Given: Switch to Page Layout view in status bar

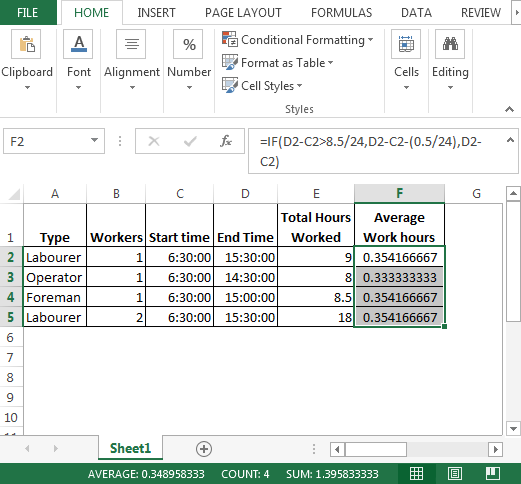Looking at the screenshot, I should 455,473.
